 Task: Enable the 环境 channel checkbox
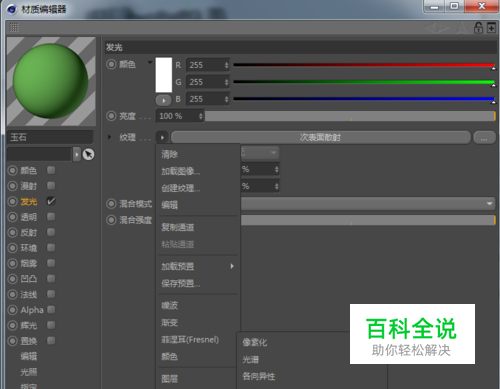(51, 248)
